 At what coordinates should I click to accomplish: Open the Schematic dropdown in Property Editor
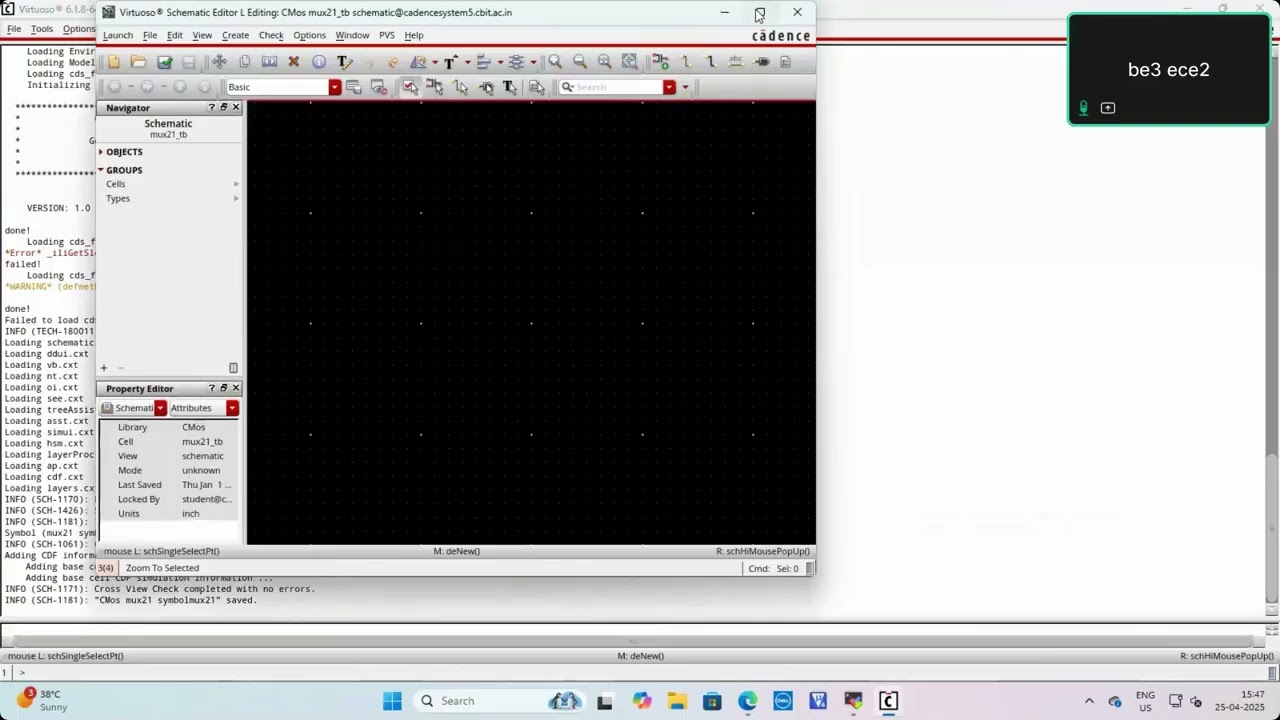pos(160,408)
